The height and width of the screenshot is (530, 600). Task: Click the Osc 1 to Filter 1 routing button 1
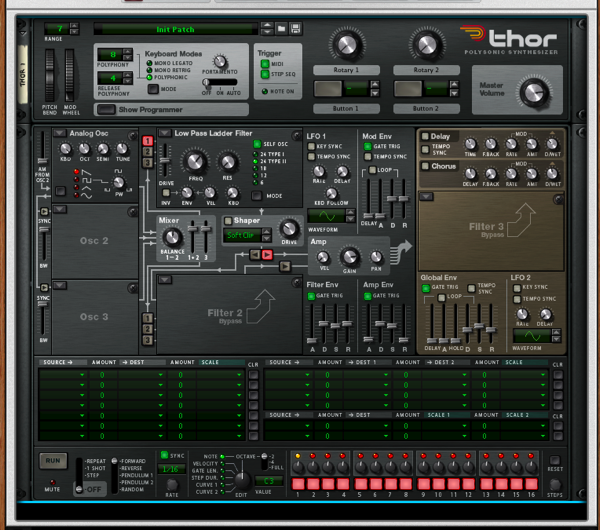147,141
